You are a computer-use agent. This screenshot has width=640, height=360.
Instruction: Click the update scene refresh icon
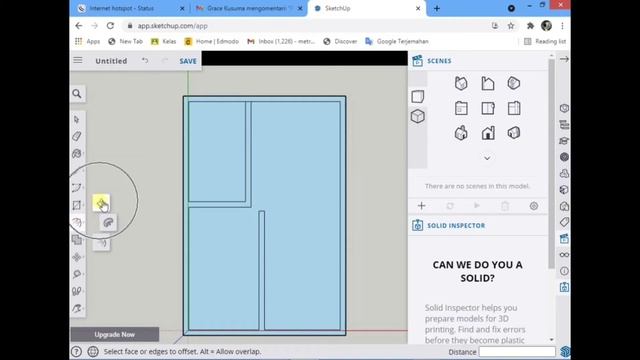pyautogui.click(x=450, y=206)
